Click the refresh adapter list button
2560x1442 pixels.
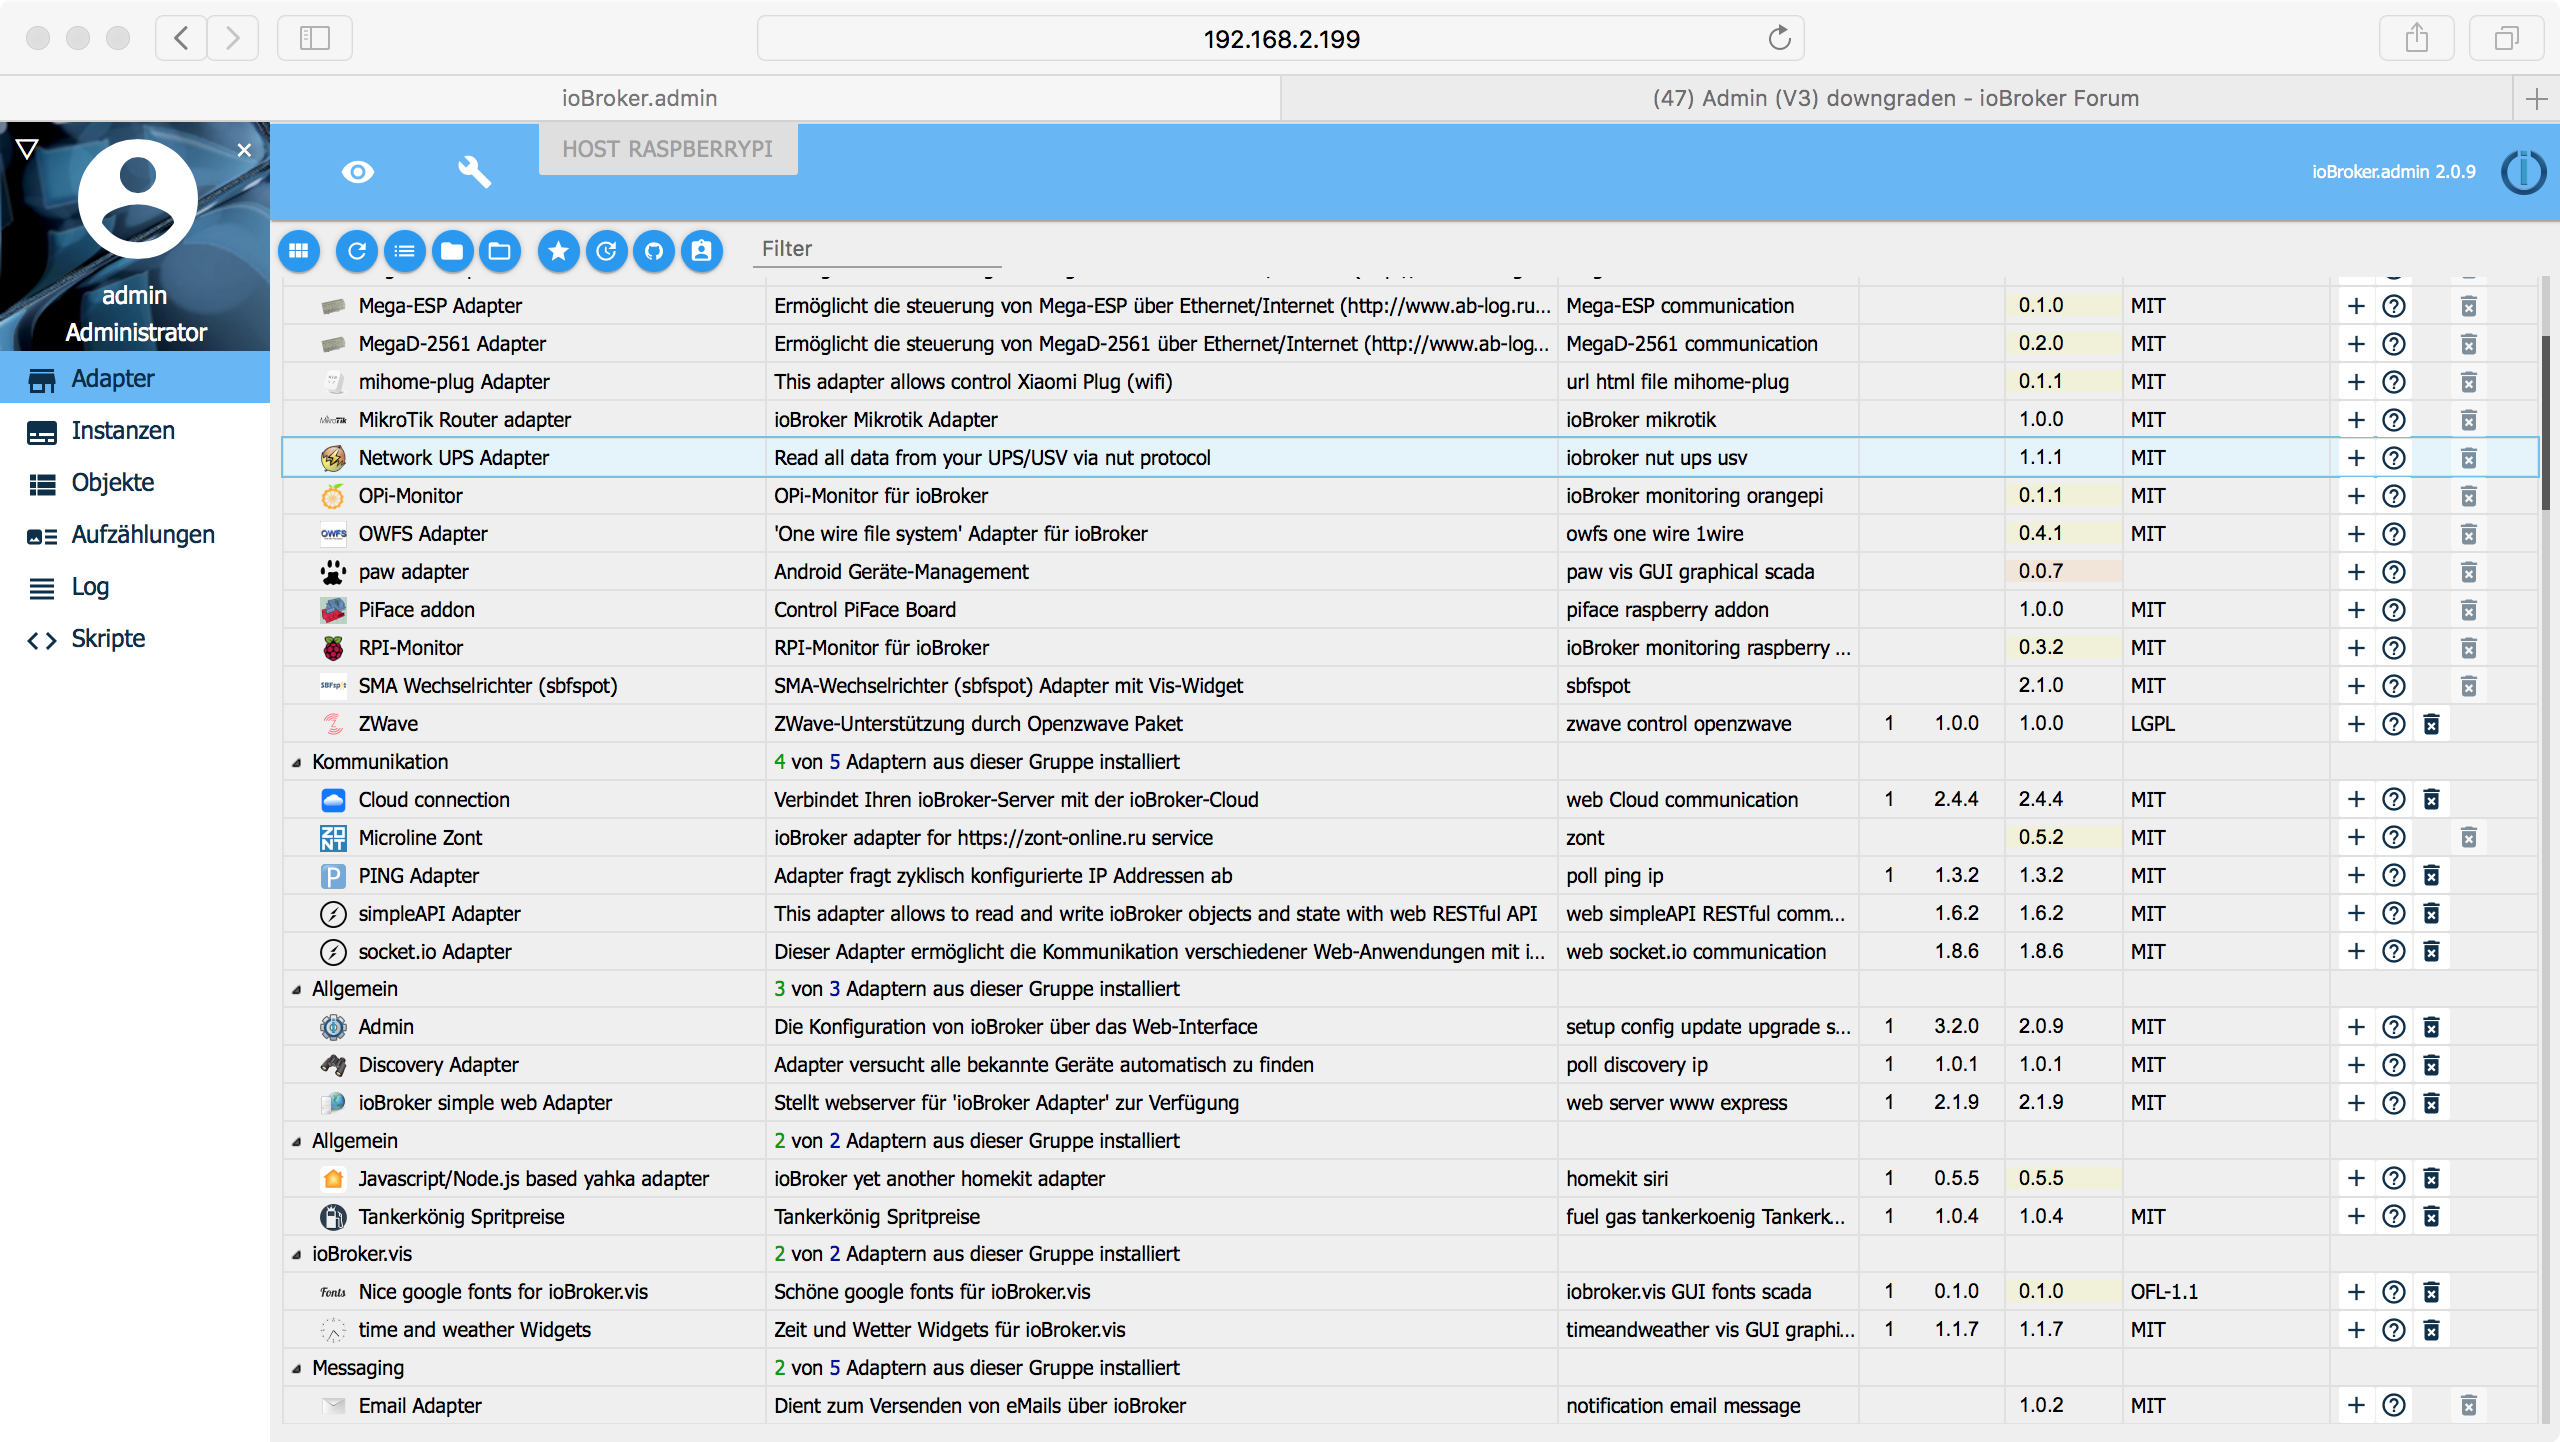357,251
